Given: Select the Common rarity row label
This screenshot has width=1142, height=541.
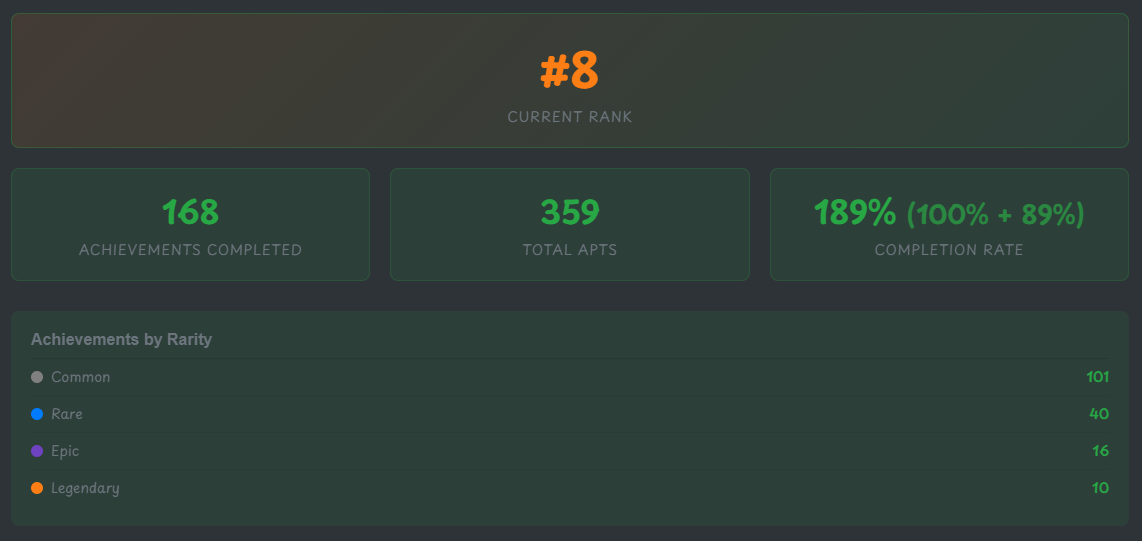Looking at the screenshot, I should pyautogui.click(x=81, y=377).
